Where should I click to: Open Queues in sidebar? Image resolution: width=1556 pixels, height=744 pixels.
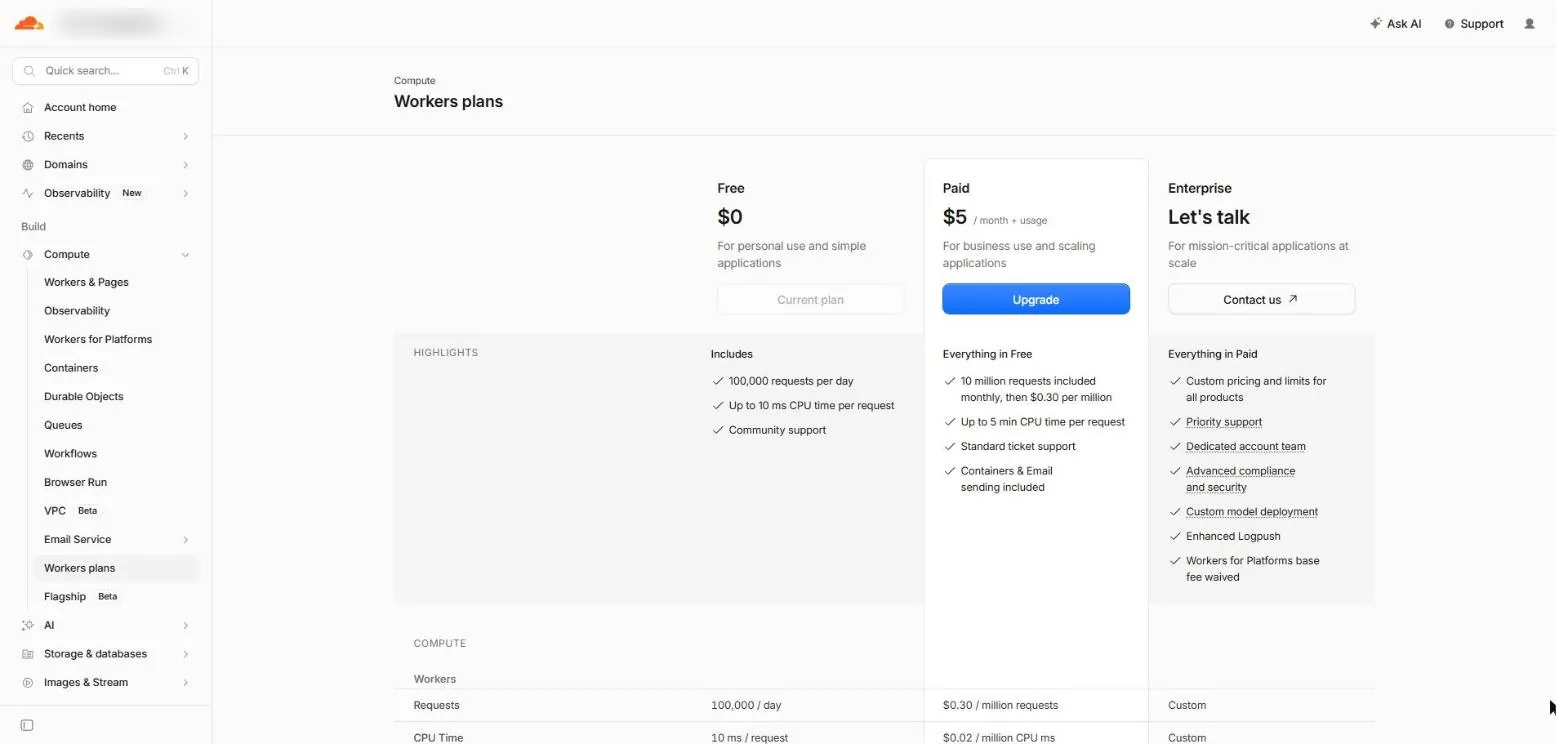[x=116, y=425]
